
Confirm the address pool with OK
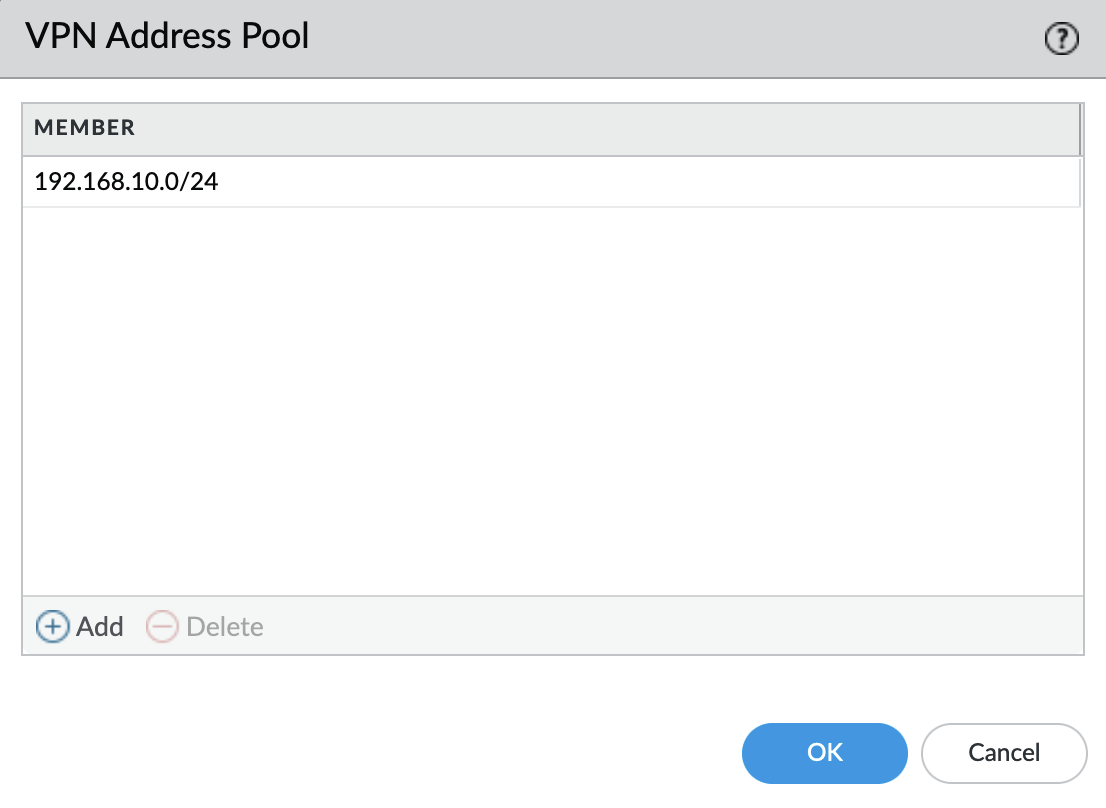coord(824,753)
